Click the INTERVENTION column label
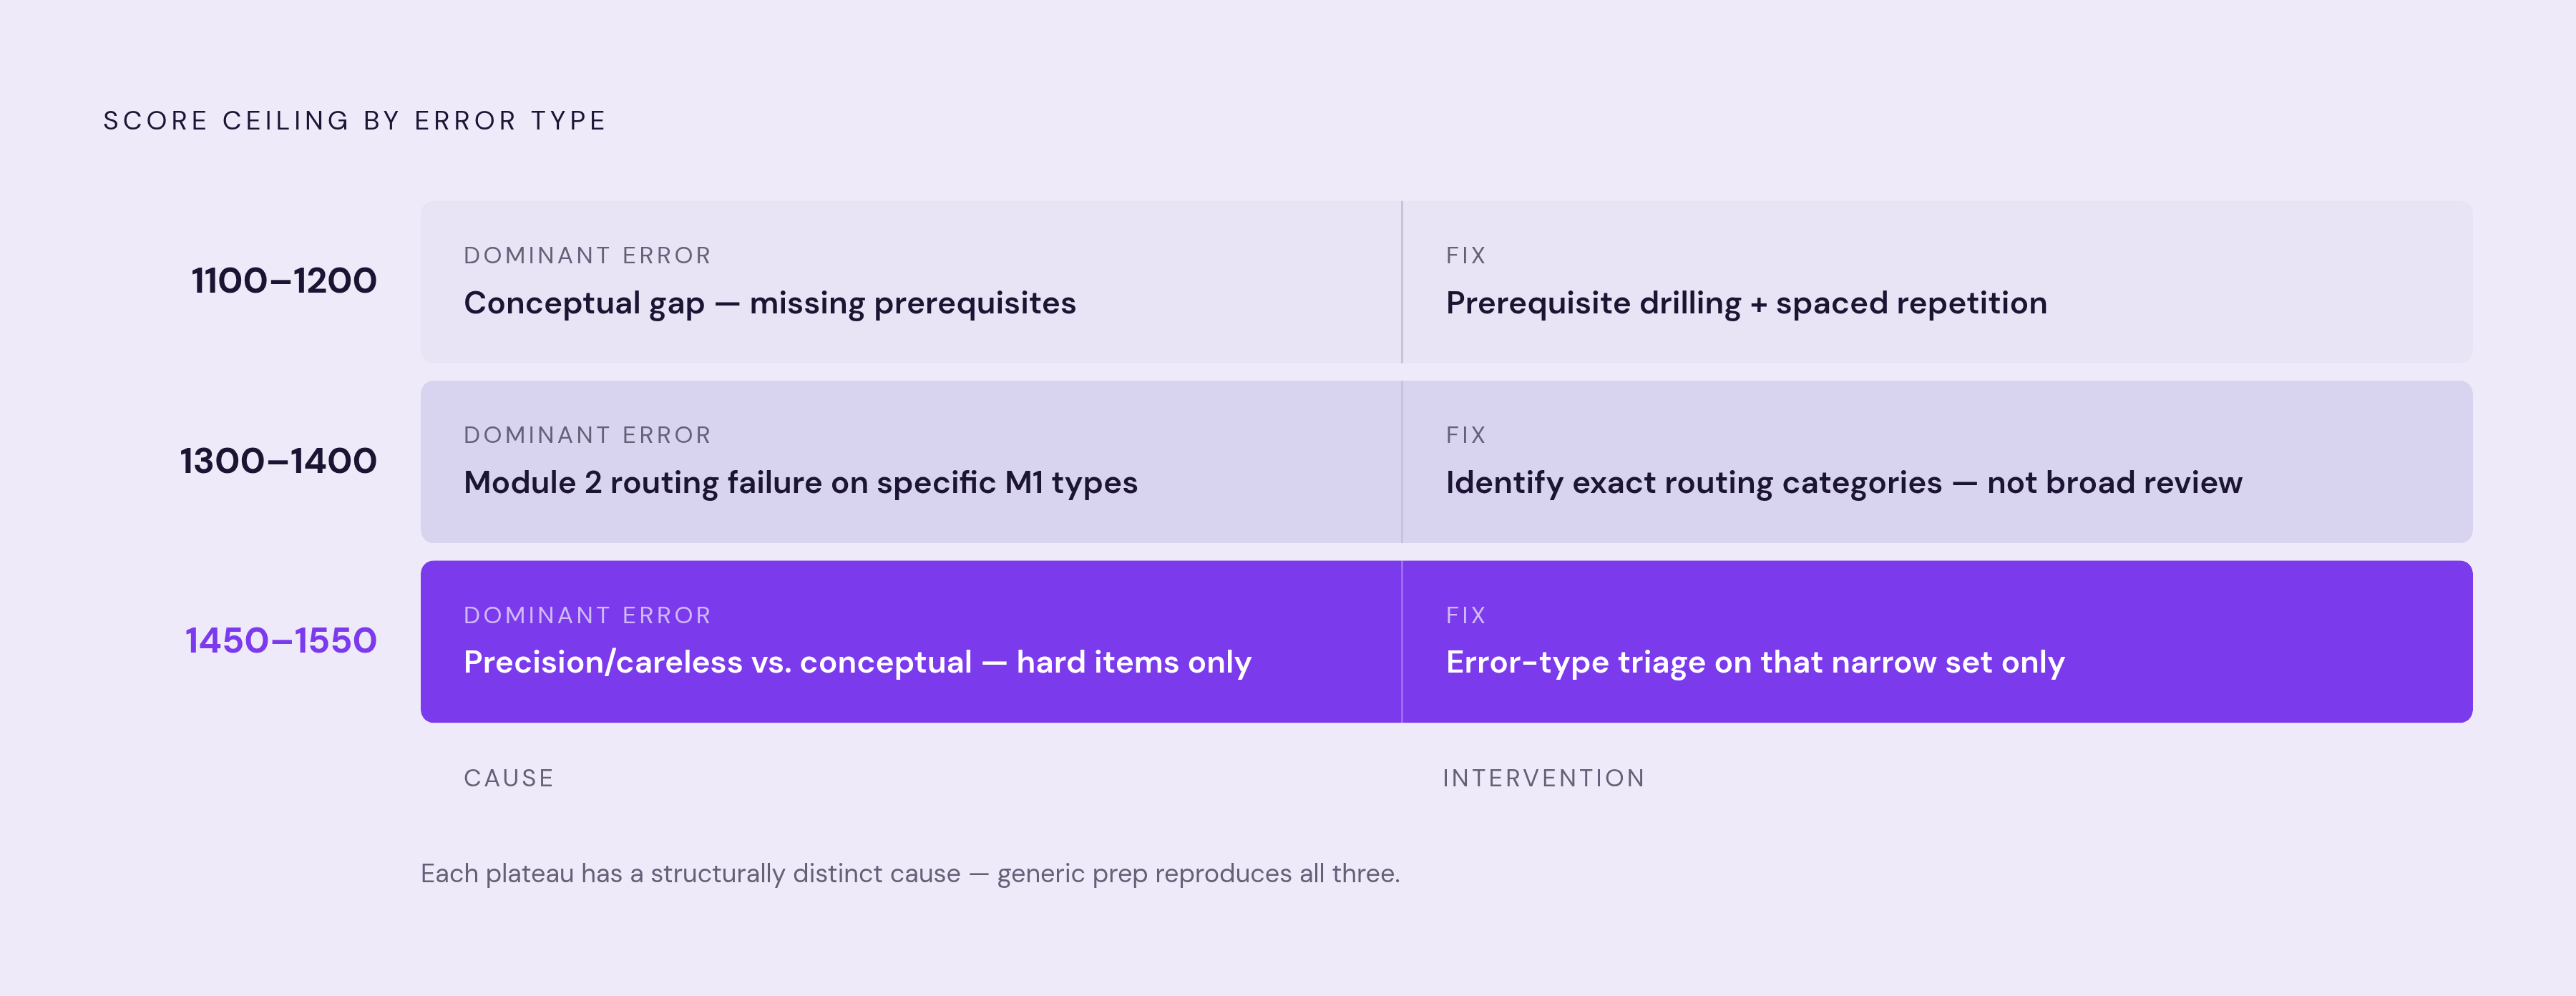2576x996 pixels. coord(1544,778)
